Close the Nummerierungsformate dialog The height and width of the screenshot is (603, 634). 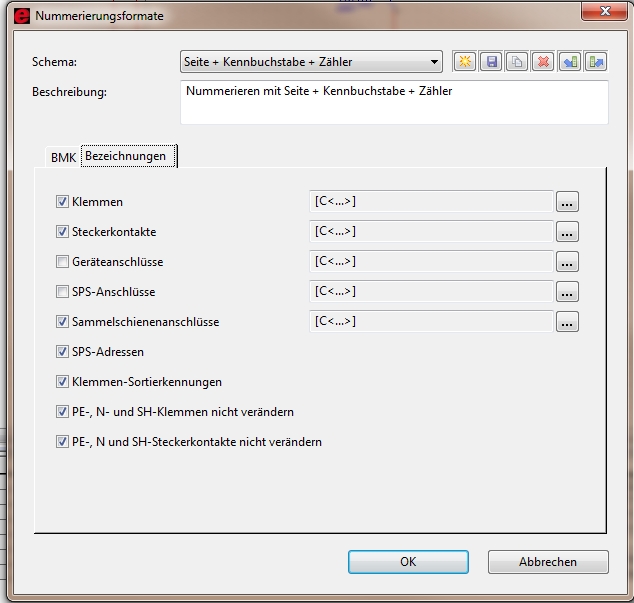(604, 11)
